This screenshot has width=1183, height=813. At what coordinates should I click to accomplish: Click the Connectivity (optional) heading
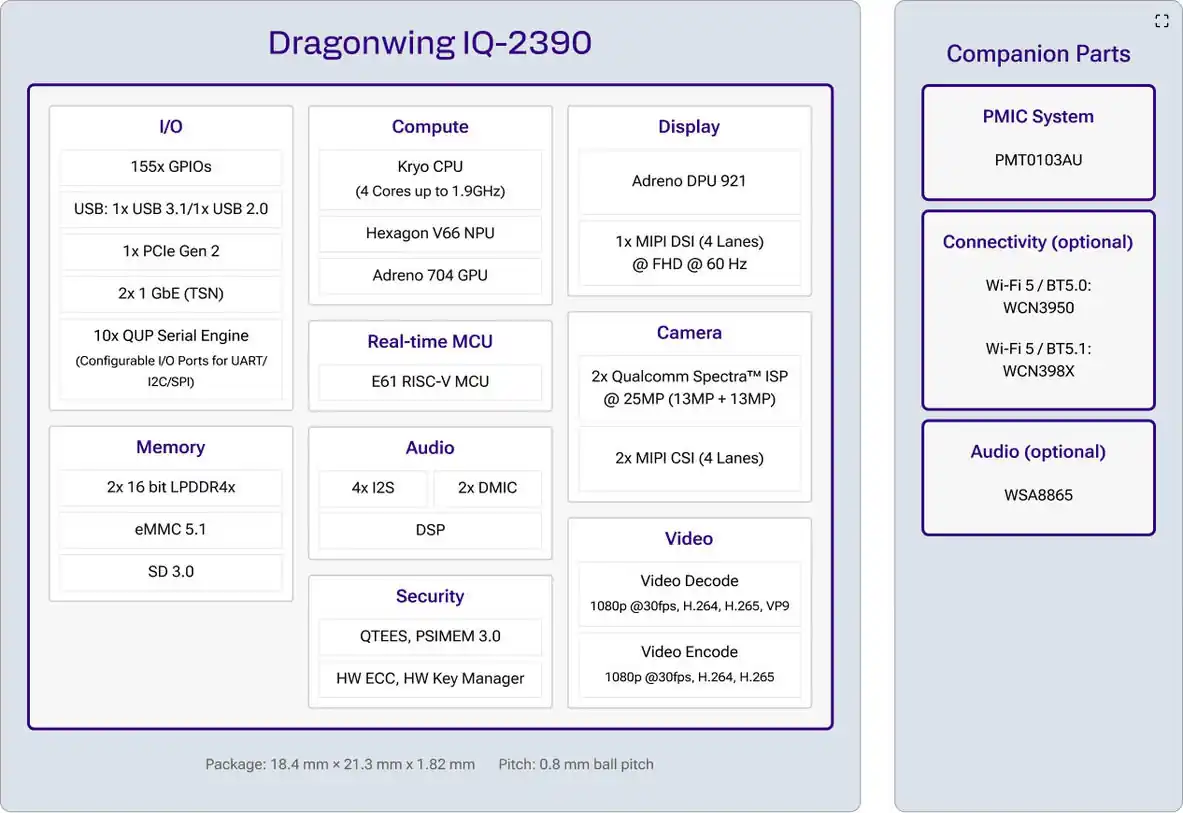pos(1038,242)
